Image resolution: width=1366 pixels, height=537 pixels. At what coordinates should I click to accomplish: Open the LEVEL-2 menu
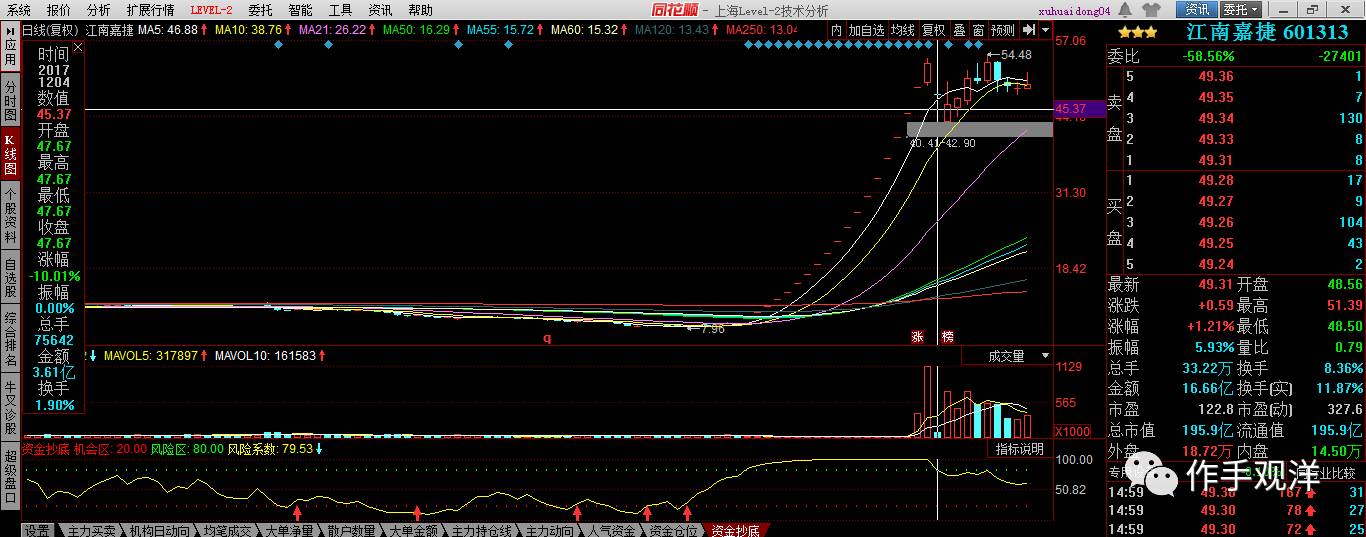(211, 10)
